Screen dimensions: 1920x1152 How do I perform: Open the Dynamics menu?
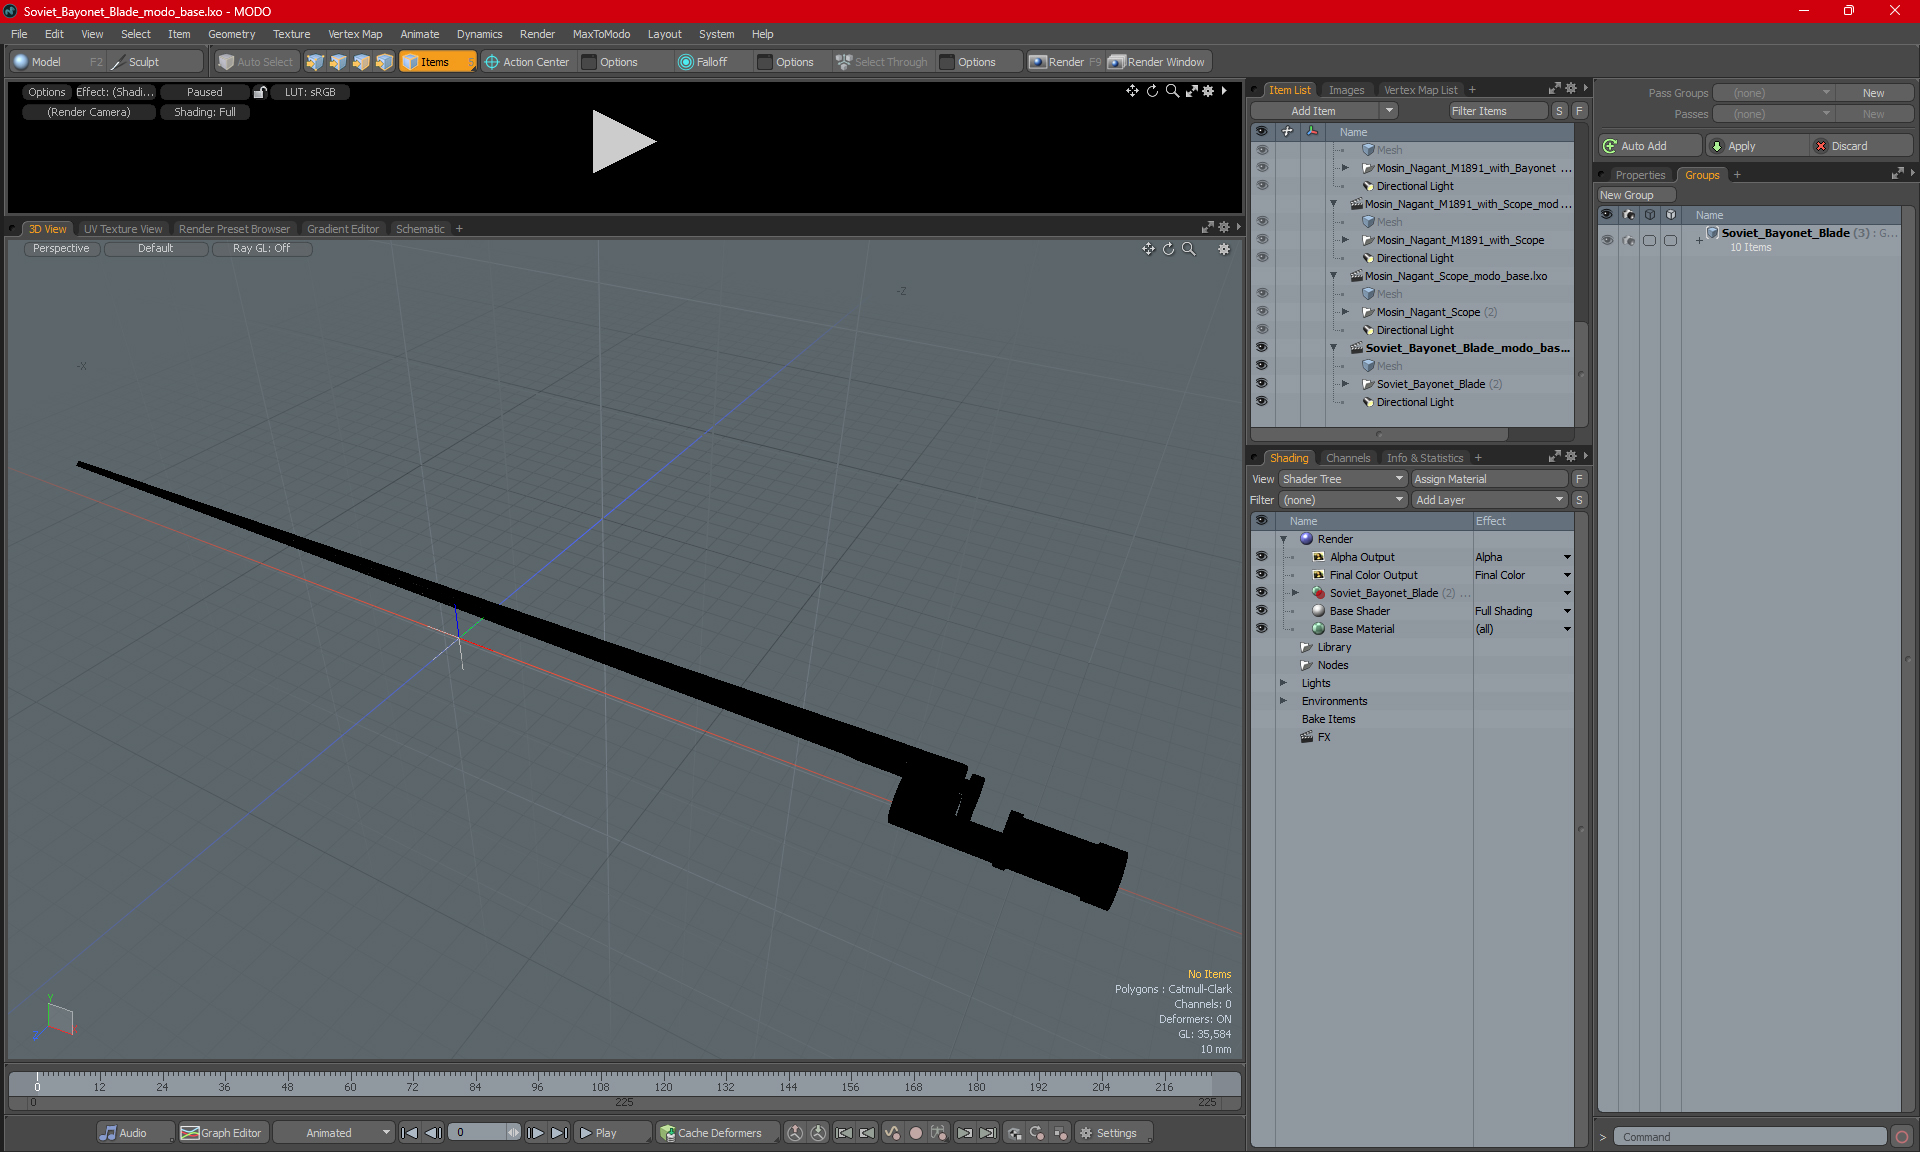tap(479, 34)
